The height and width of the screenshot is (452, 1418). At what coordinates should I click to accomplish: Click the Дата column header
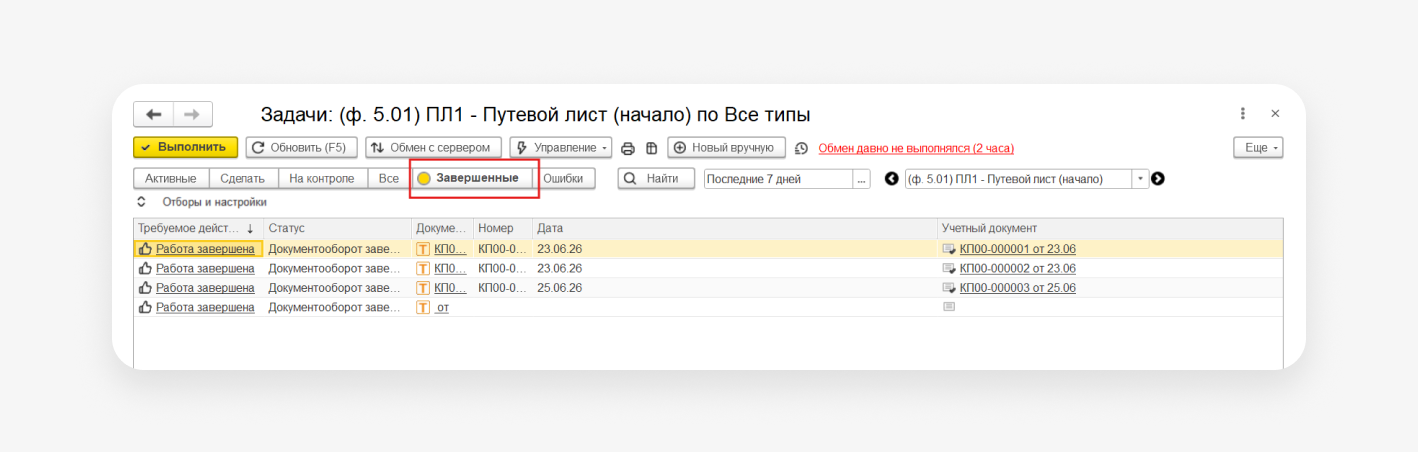735,228
